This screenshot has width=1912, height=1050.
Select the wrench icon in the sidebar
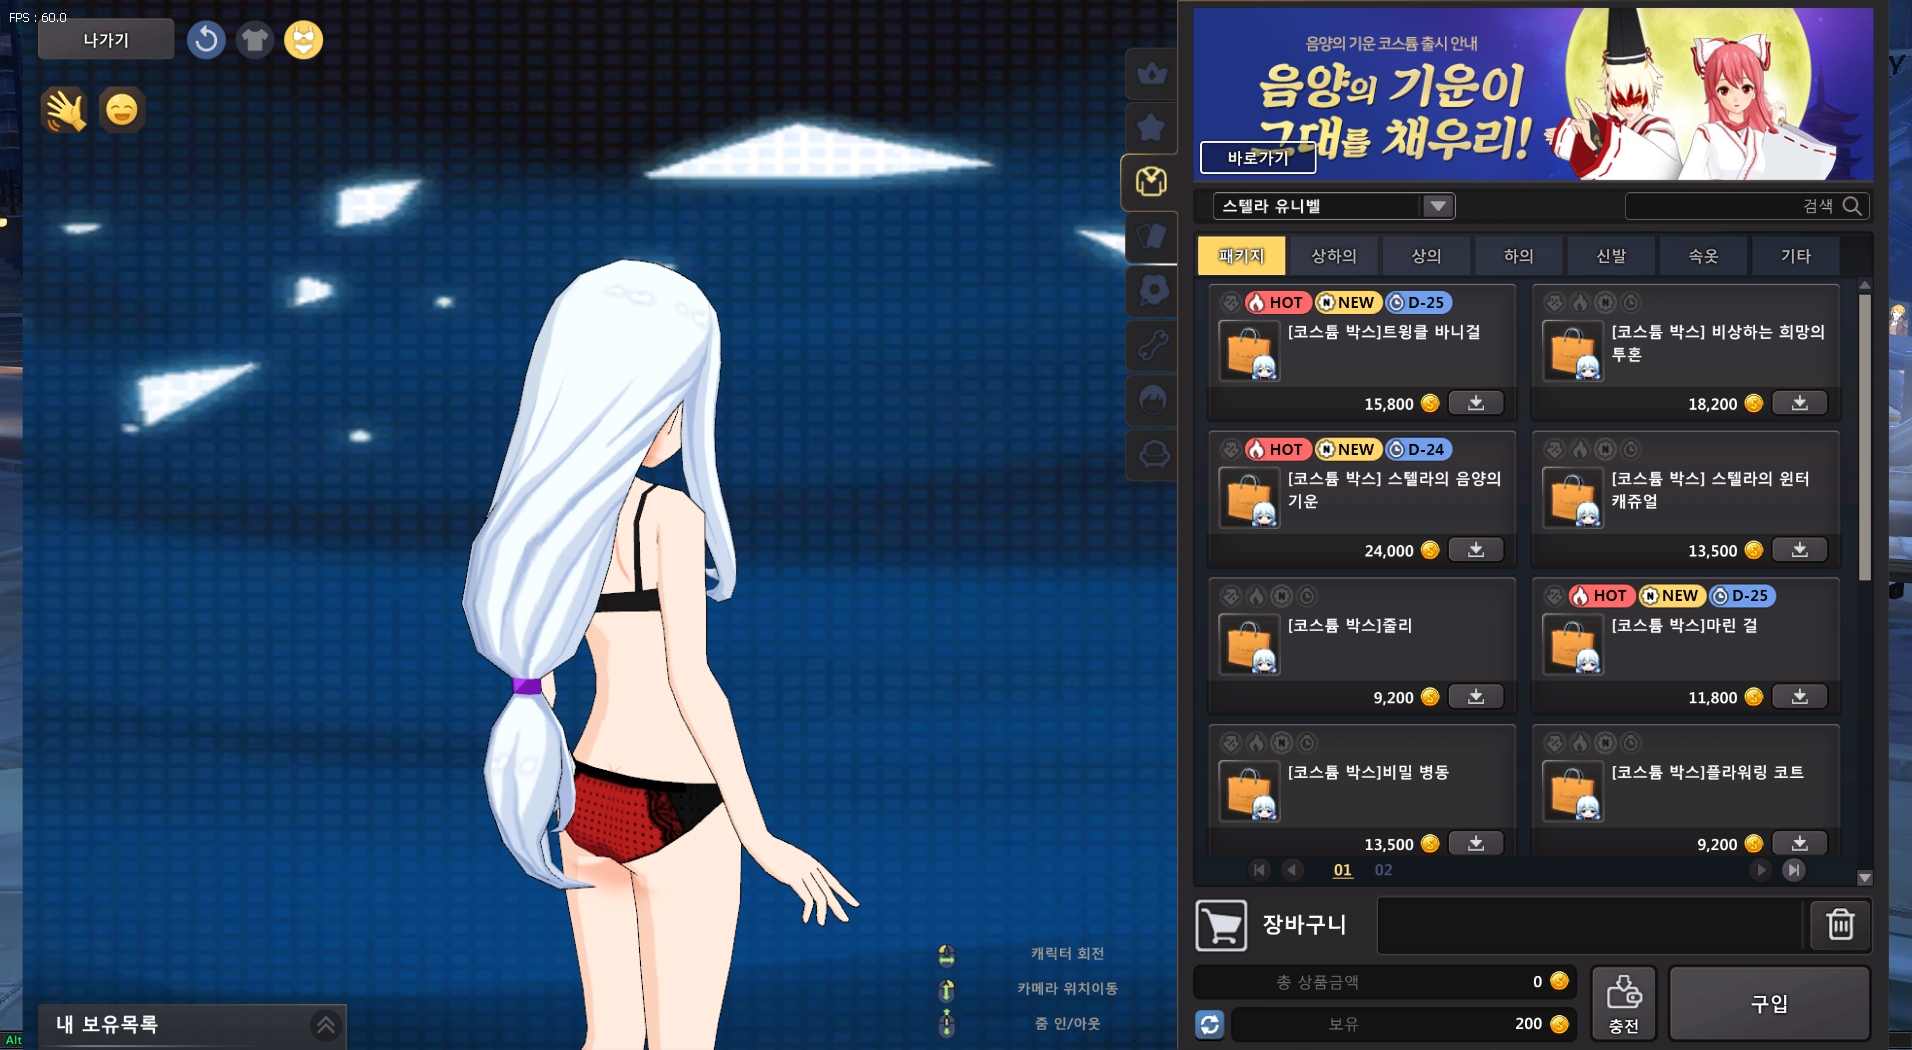(1152, 346)
